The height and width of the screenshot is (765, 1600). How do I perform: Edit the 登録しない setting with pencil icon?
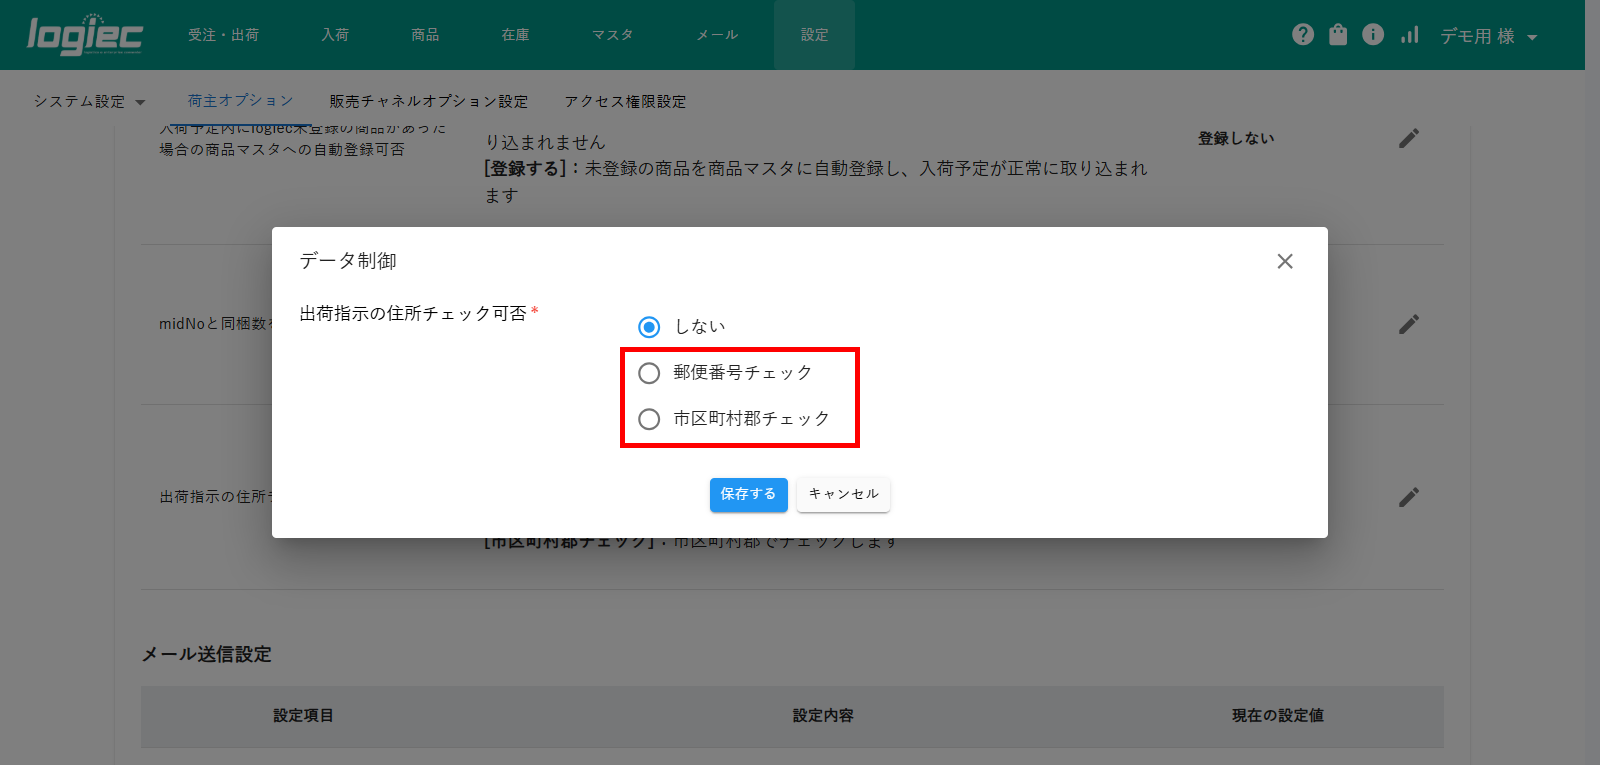[1409, 139]
